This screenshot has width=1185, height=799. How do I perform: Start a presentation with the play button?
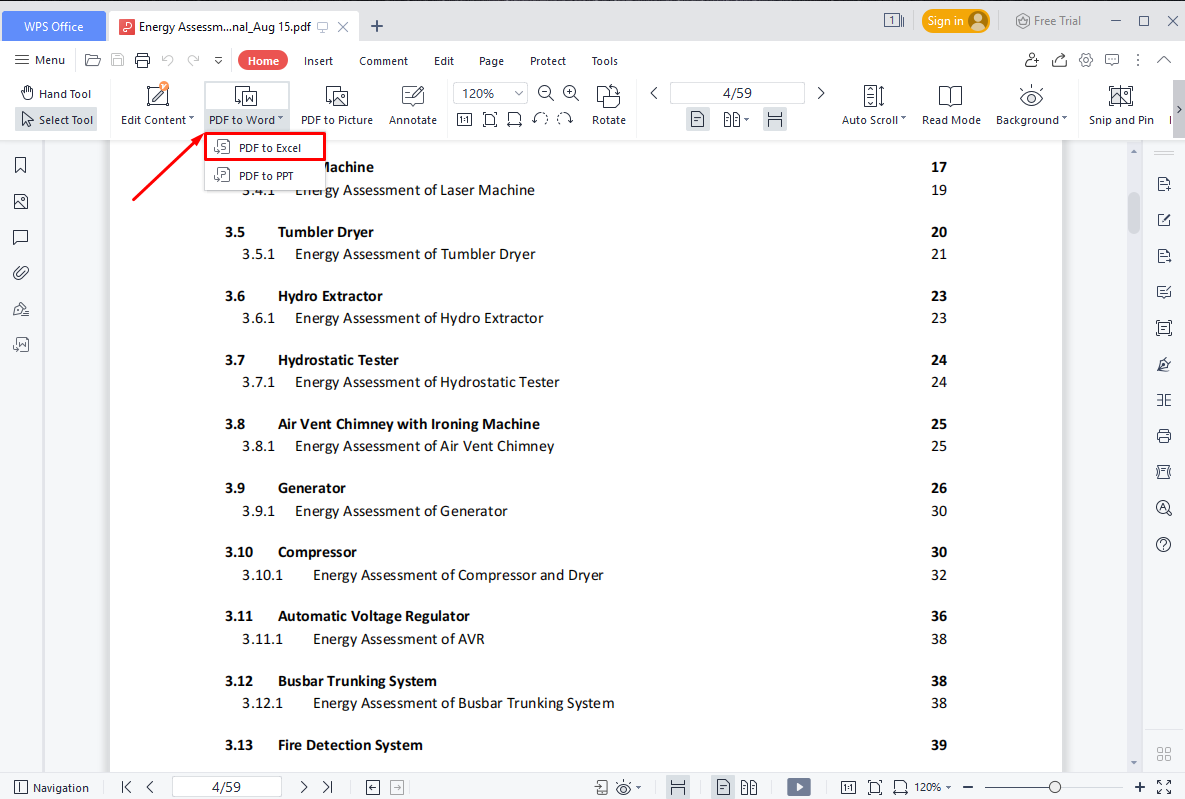coord(798,787)
